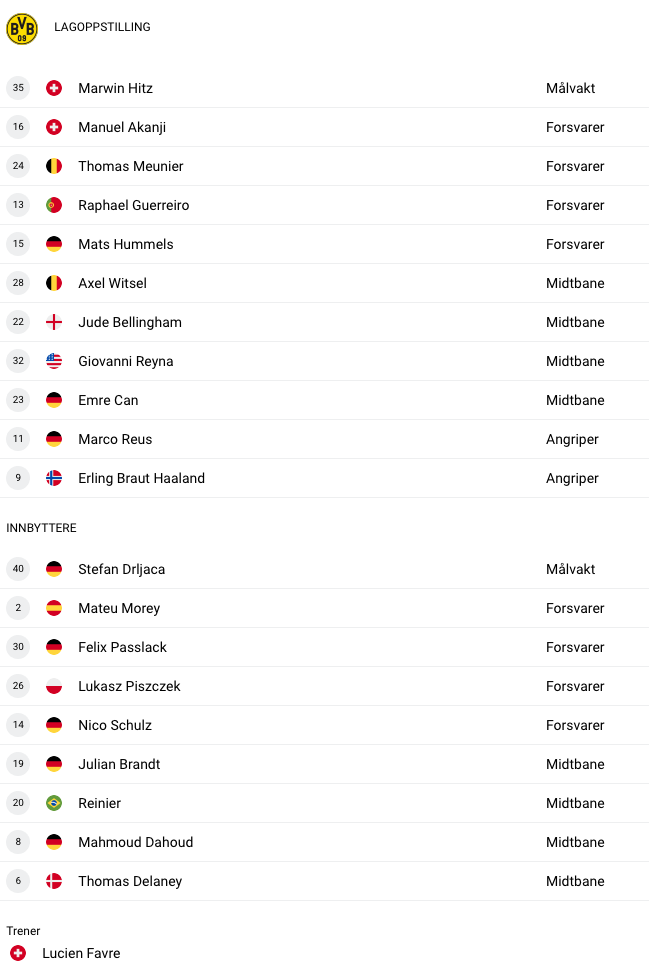Open coach Lucien Favre's page
The height and width of the screenshot is (976, 649).
click(x=81, y=953)
